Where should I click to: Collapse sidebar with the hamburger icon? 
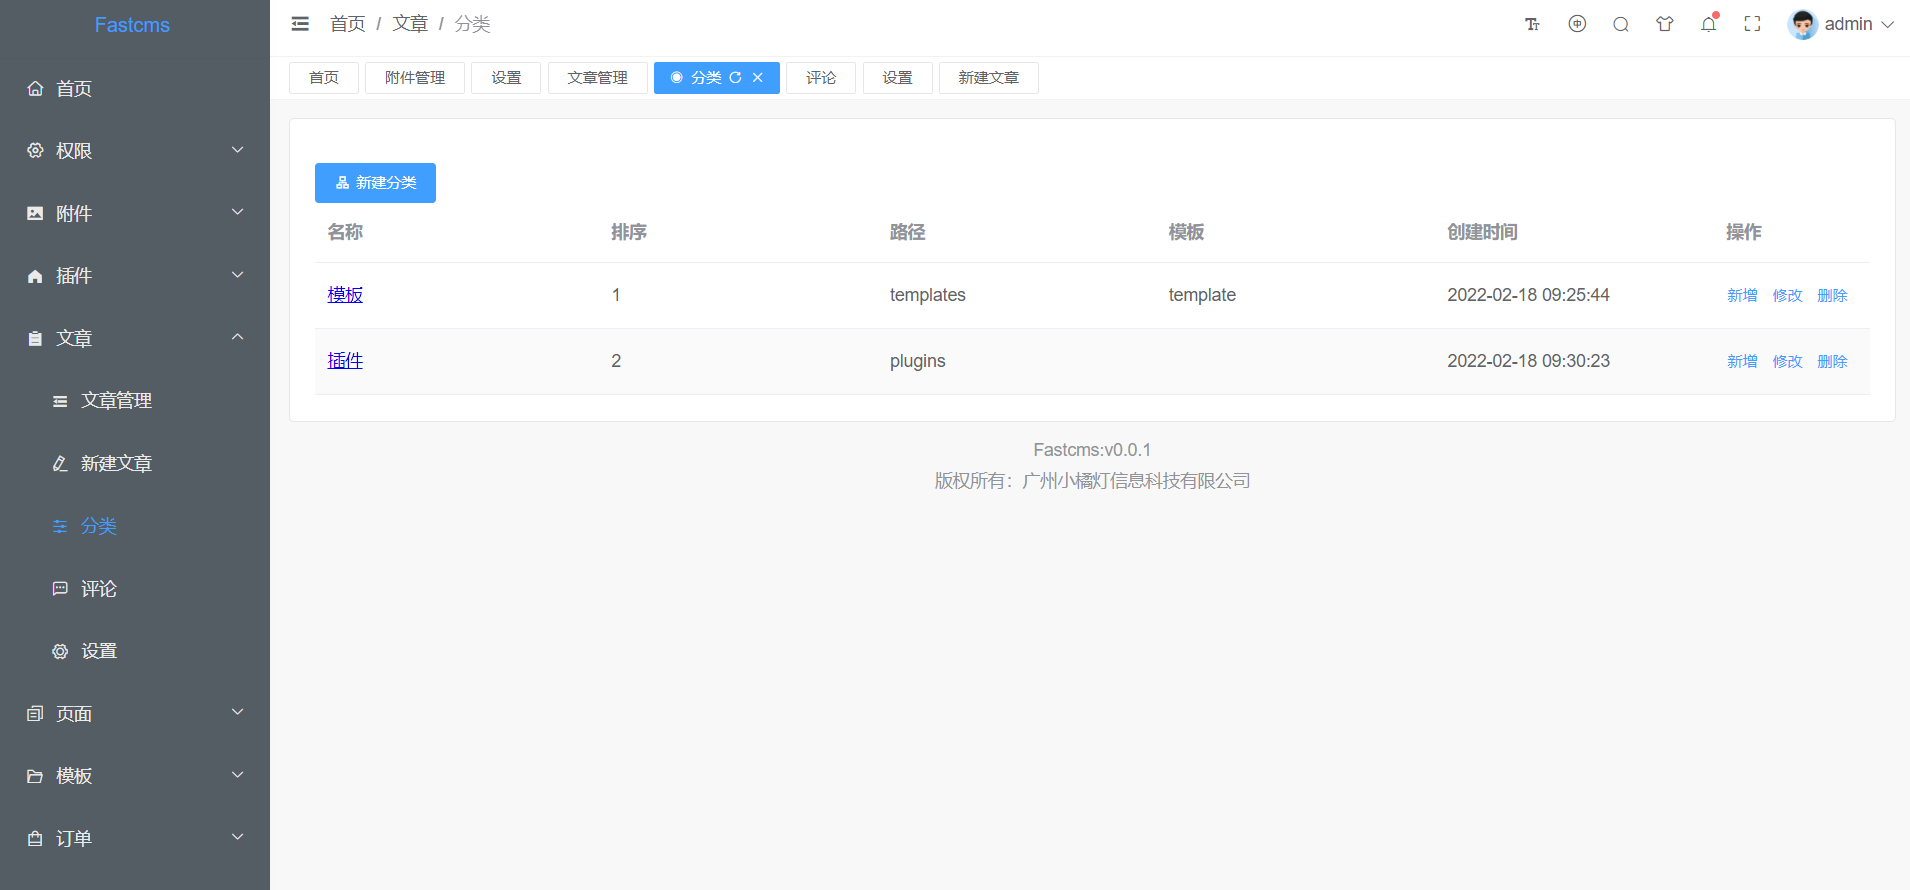300,24
